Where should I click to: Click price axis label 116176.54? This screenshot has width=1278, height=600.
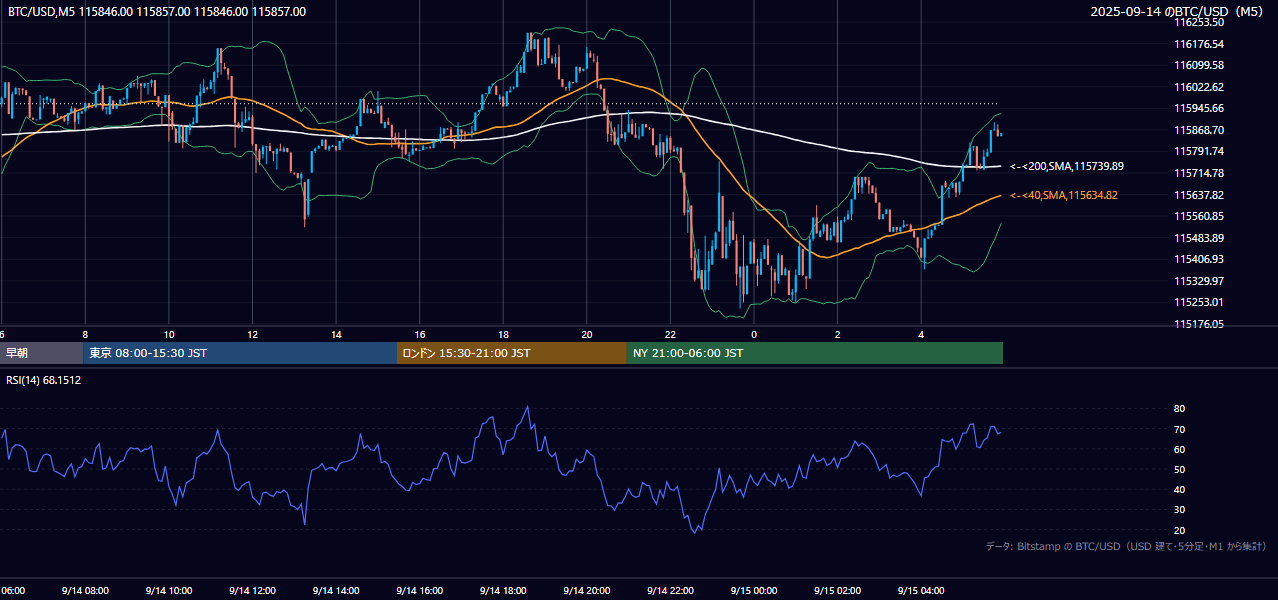click(x=1199, y=44)
